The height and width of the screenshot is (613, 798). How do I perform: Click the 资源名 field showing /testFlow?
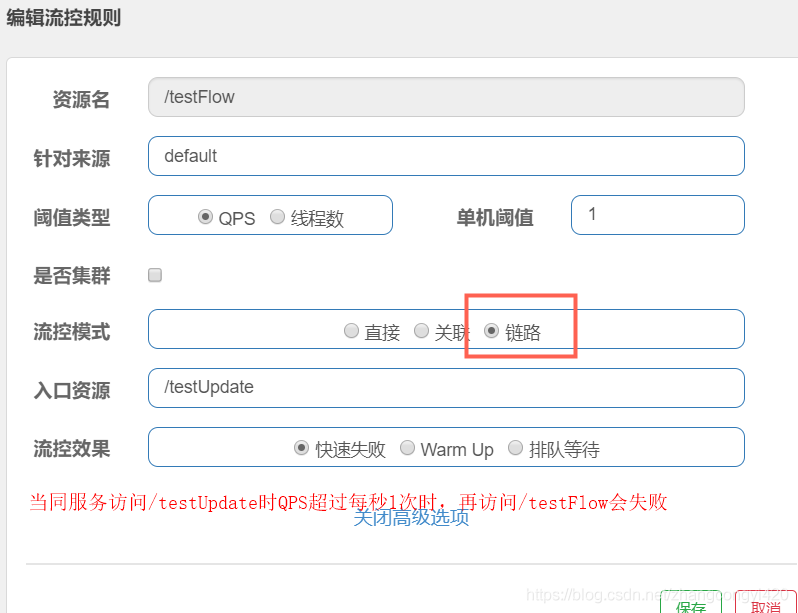[446, 97]
